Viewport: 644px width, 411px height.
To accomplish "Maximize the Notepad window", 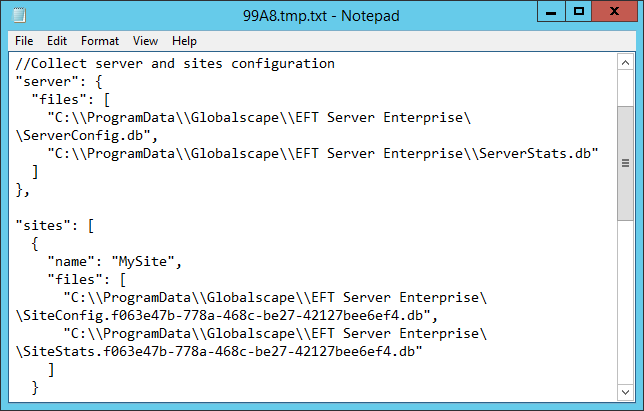I will click(x=579, y=12).
